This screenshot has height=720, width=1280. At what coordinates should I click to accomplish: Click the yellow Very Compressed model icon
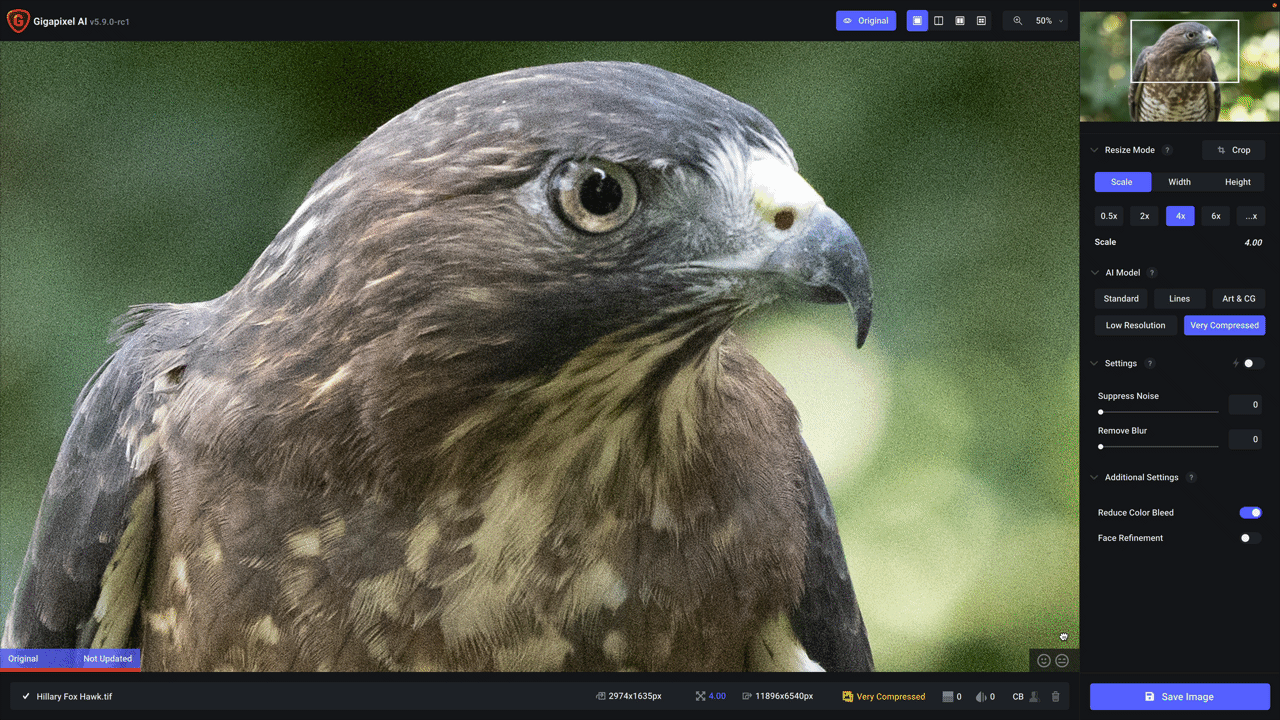point(847,696)
